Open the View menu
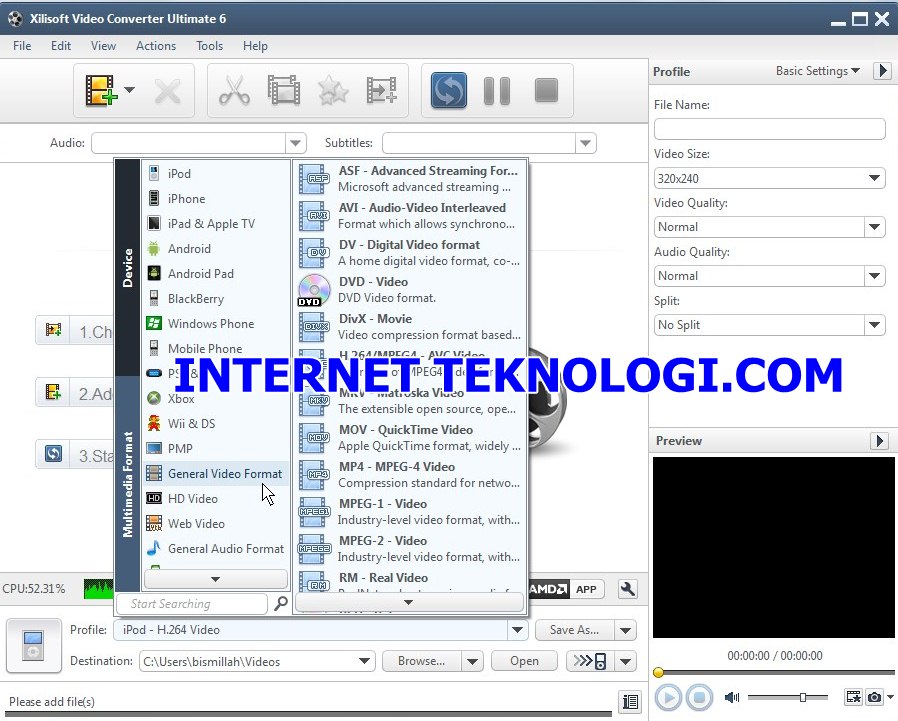Screen dimensions: 898x721 point(103,46)
